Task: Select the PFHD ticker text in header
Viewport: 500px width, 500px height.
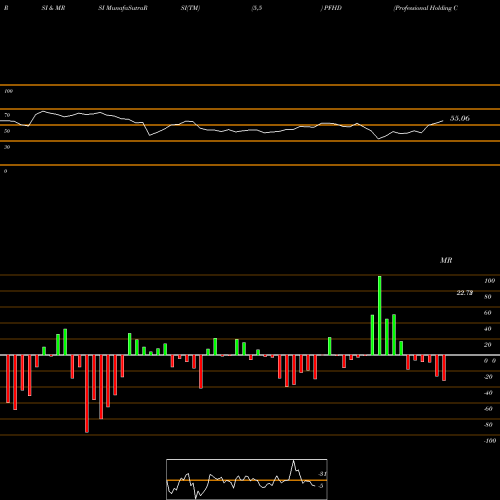Action: (333, 8)
